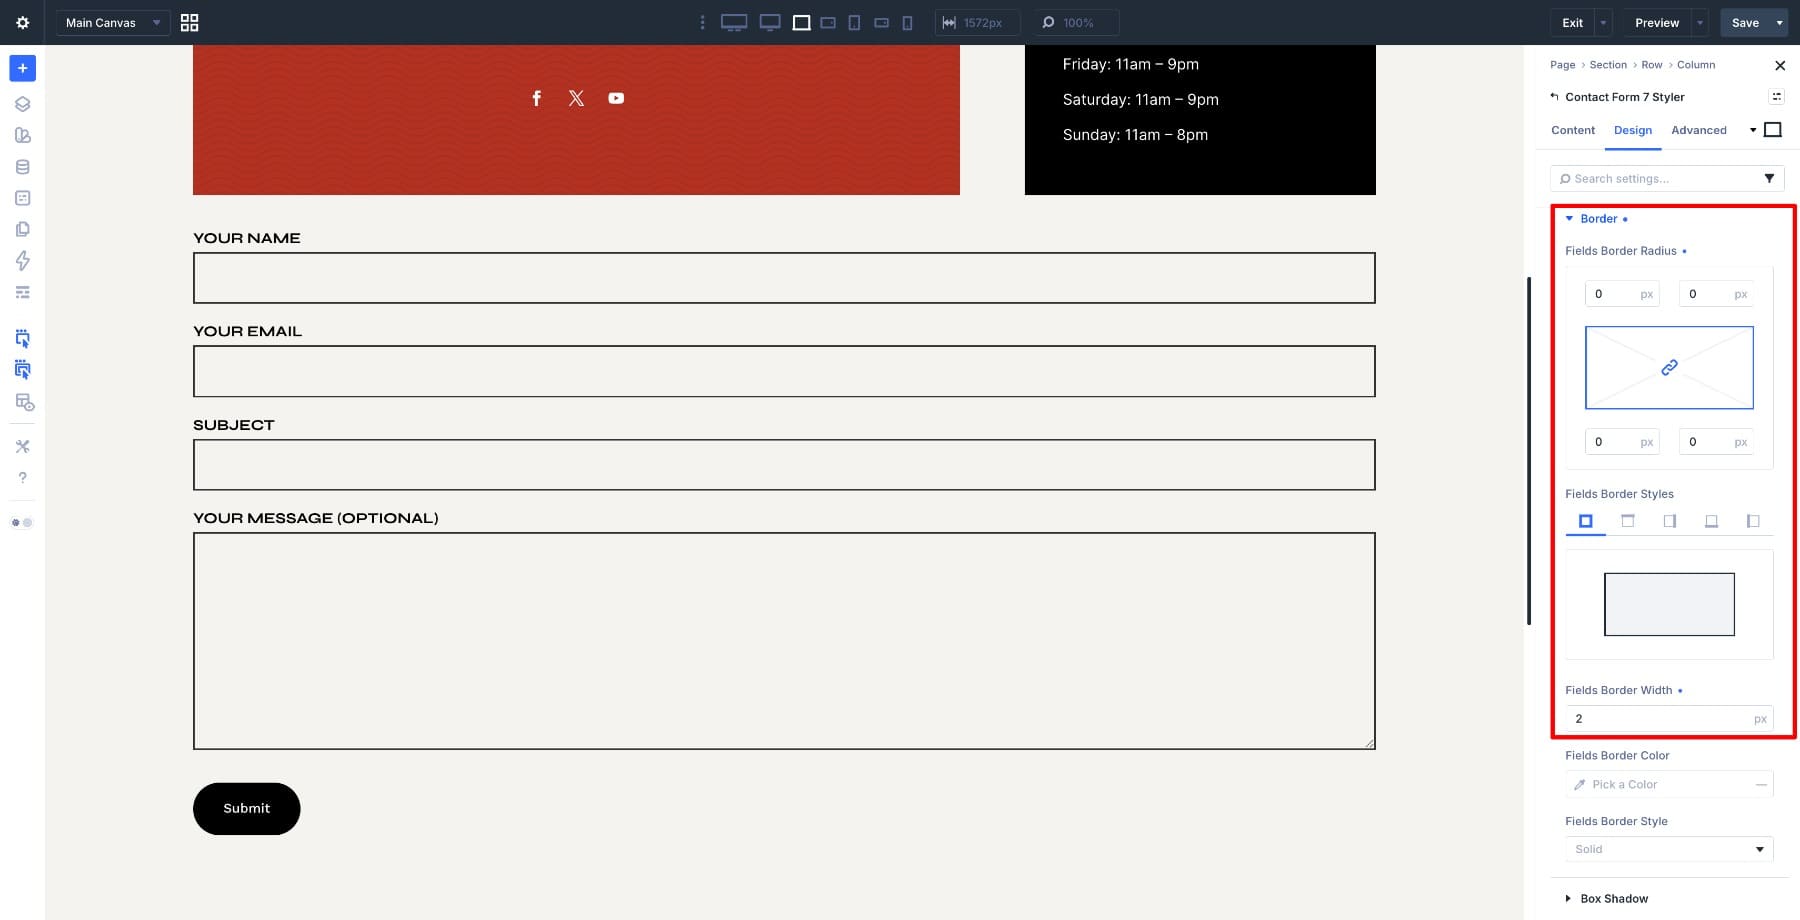Switch to tablet portrait view
Screen dimensions: 1800x920
pos(854,22)
